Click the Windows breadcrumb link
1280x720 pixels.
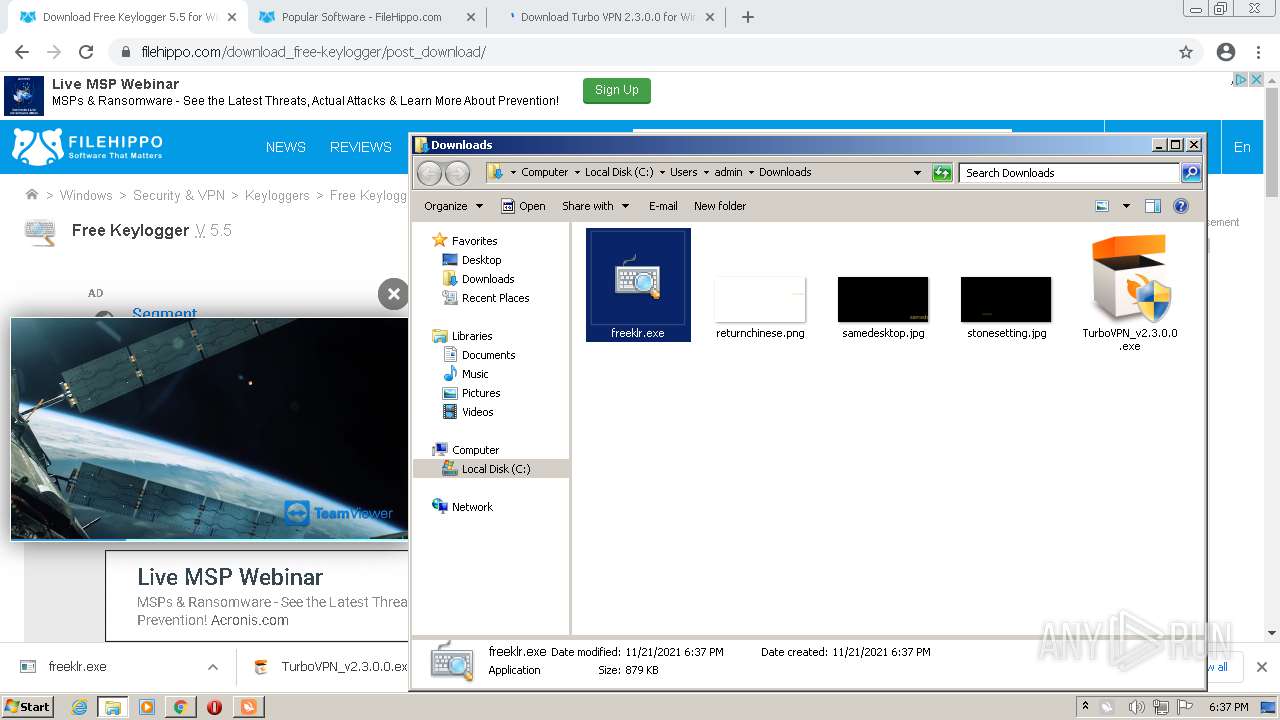tap(86, 195)
